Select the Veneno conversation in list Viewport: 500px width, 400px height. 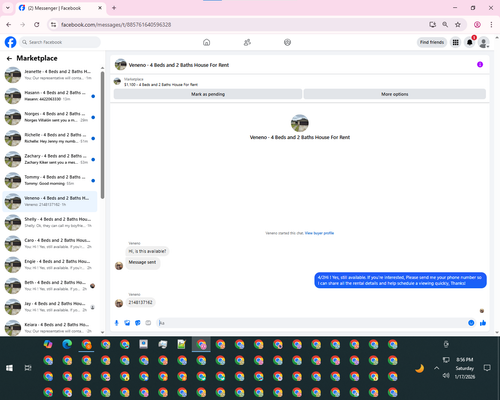click(50, 201)
